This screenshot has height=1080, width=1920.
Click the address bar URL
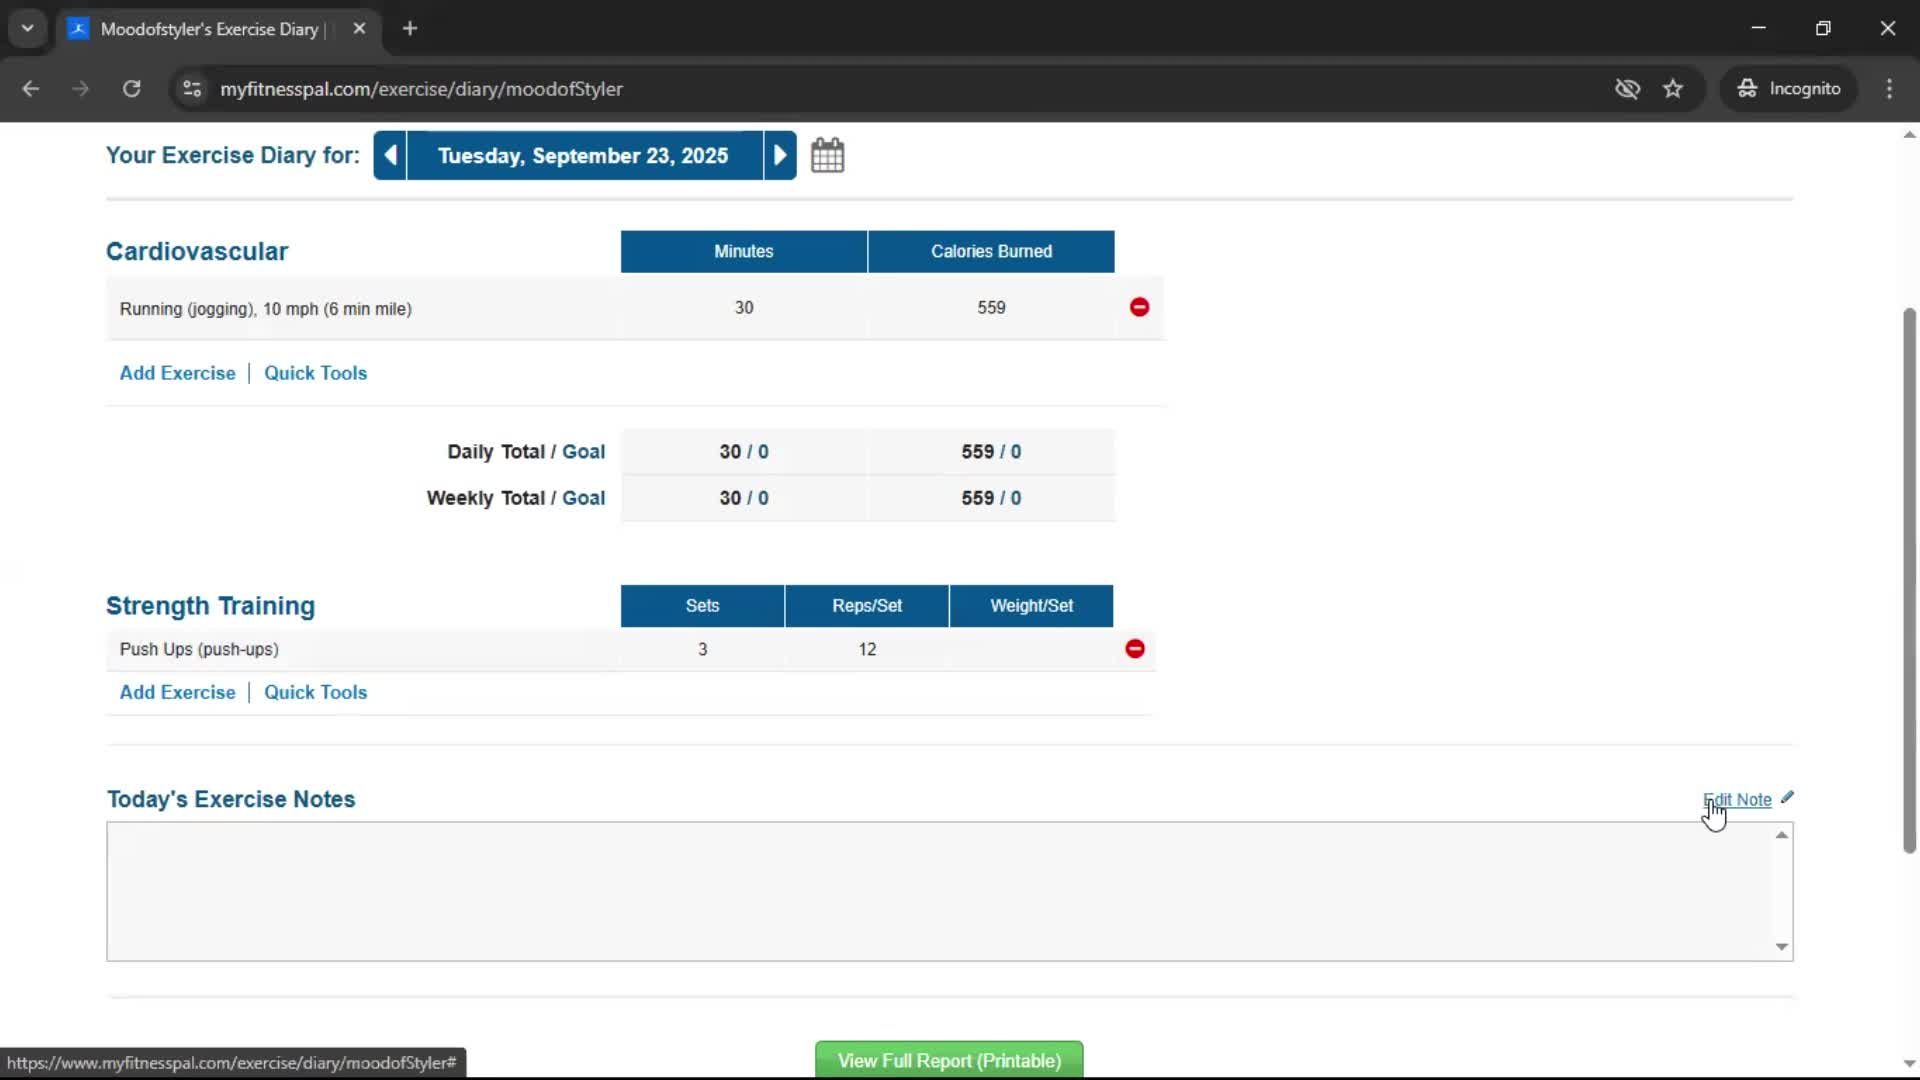[x=421, y=89]
